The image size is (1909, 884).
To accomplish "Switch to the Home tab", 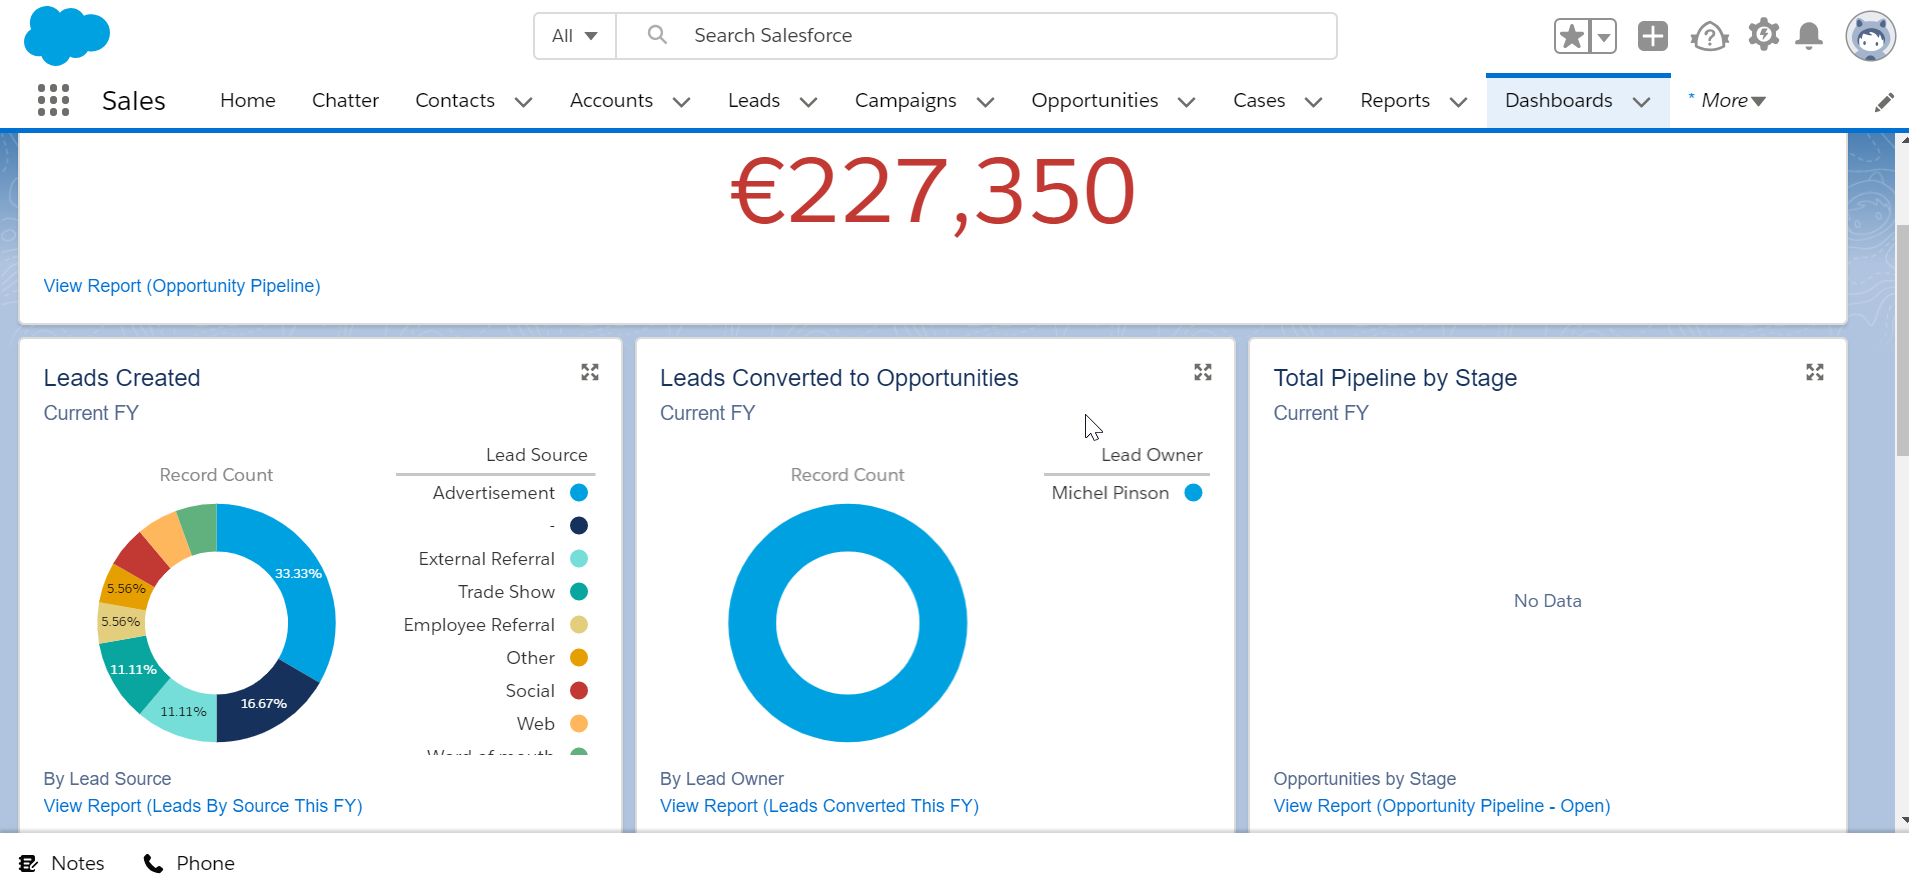I will pos(248,101).
